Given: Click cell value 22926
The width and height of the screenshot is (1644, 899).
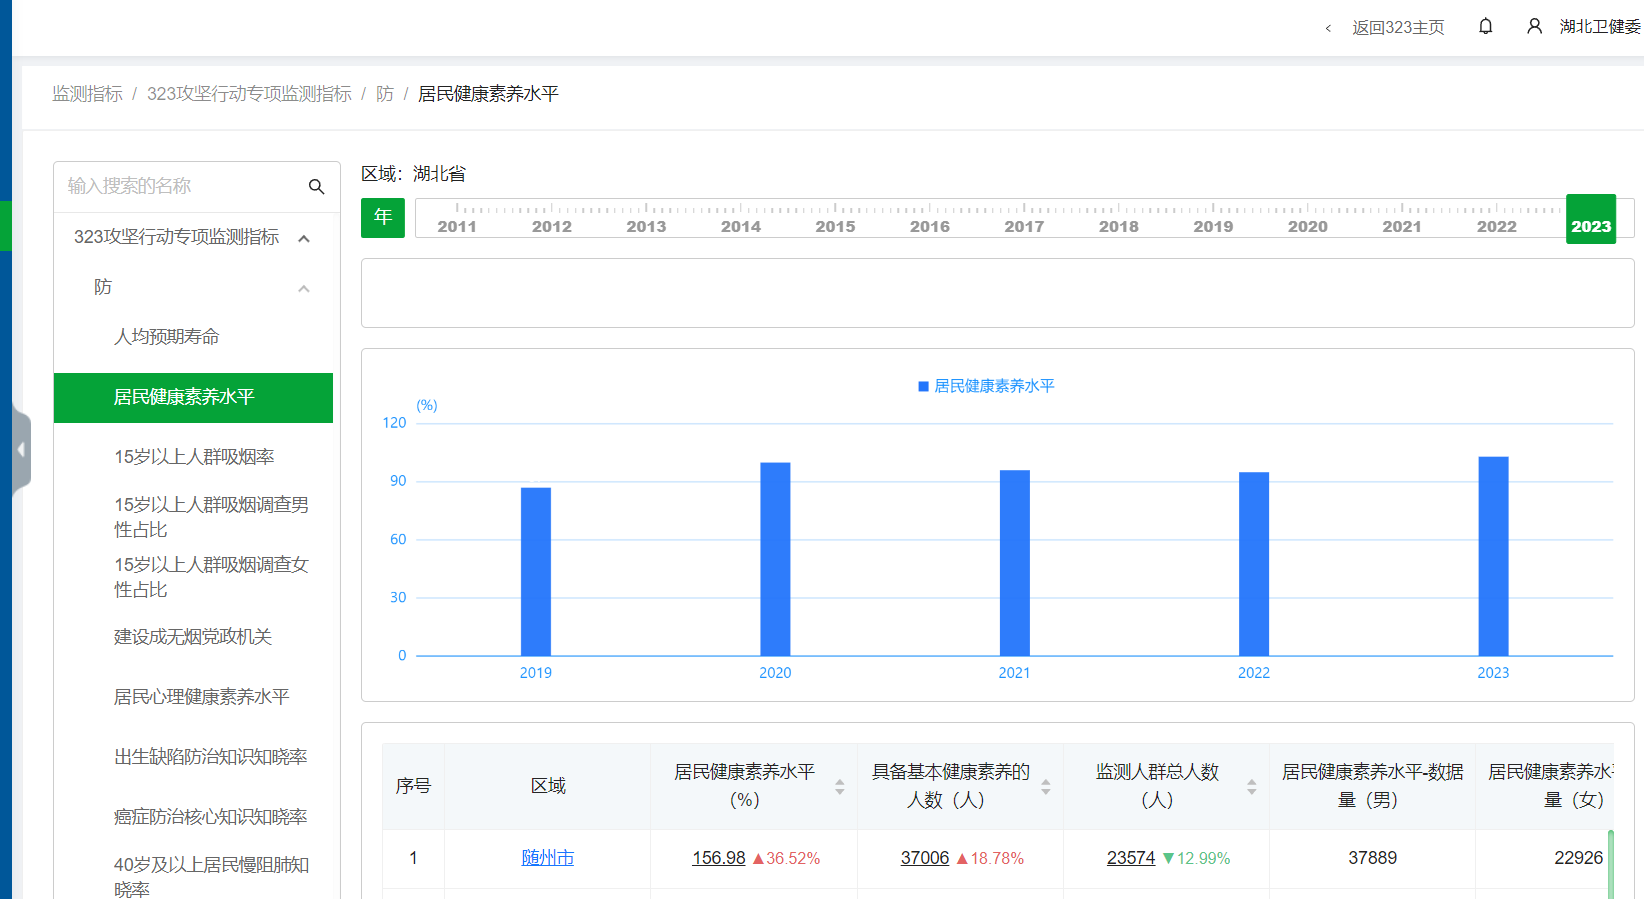Looking at the screenshot, I should coord(1578,858).
